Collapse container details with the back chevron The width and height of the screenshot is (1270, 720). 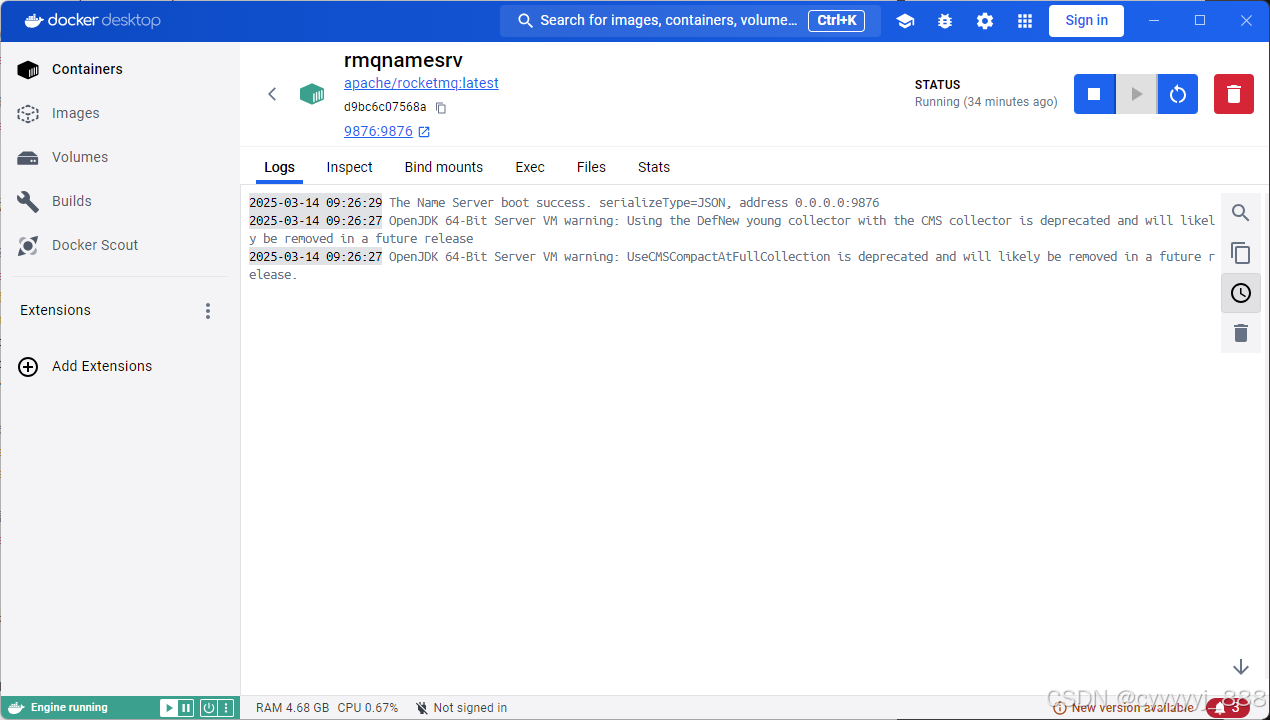271,93
